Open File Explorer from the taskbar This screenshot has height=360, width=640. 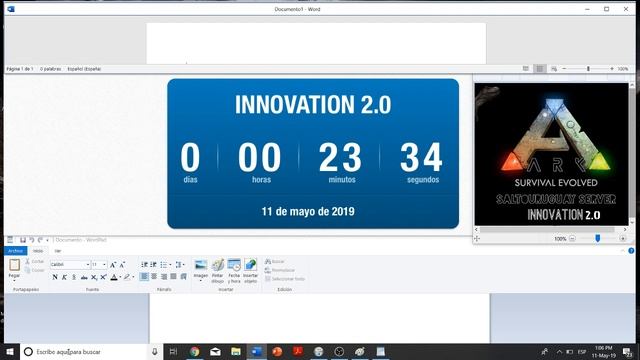pos(236,351)
